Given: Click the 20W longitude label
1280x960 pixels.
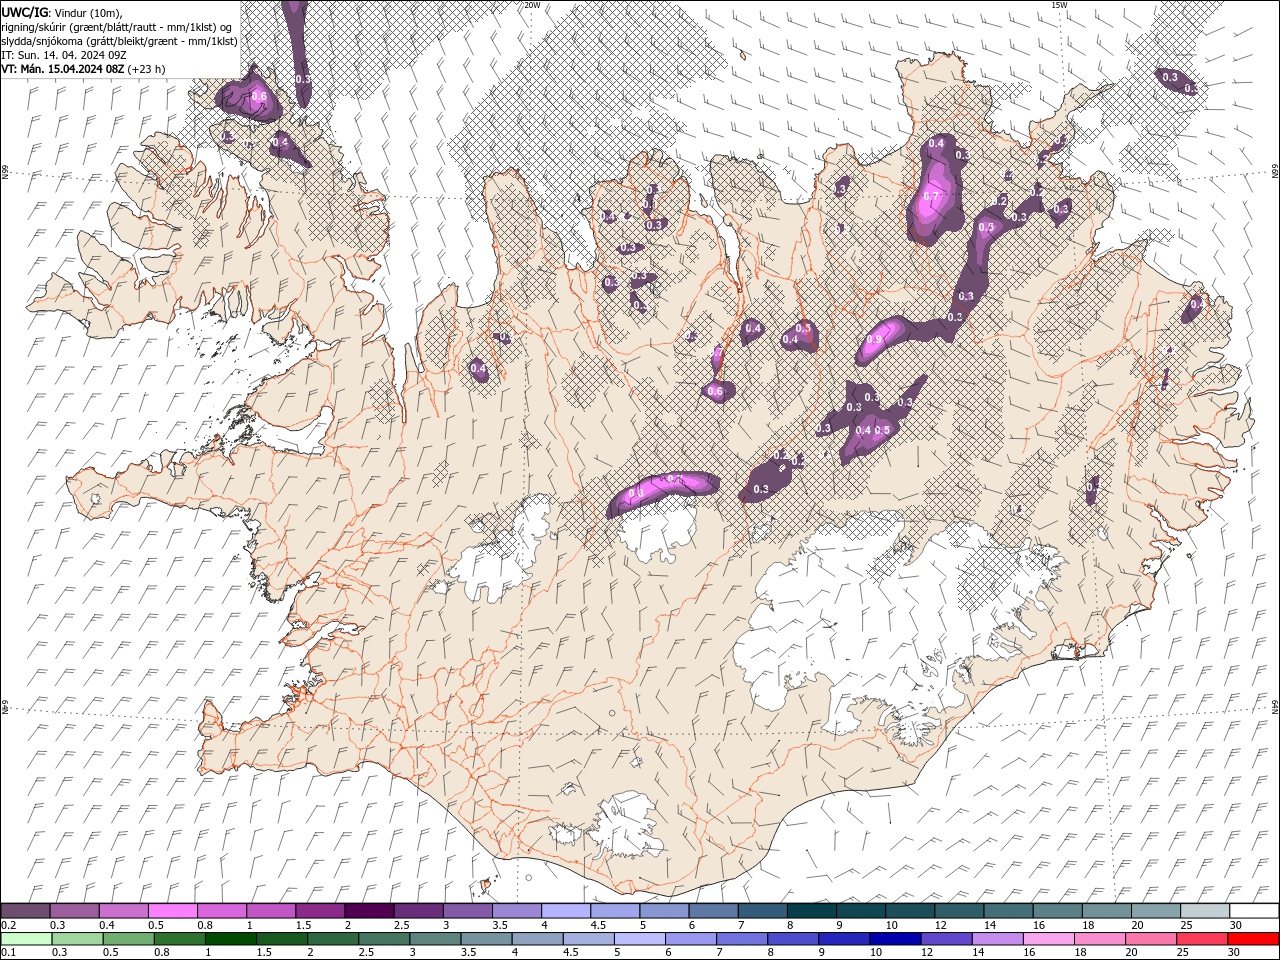Looking at the screenshot, I should 532,5.
